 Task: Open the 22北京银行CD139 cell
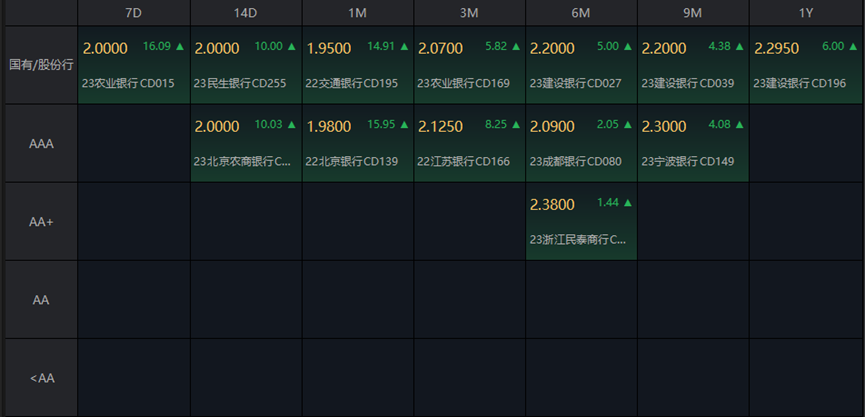(358, 143)
